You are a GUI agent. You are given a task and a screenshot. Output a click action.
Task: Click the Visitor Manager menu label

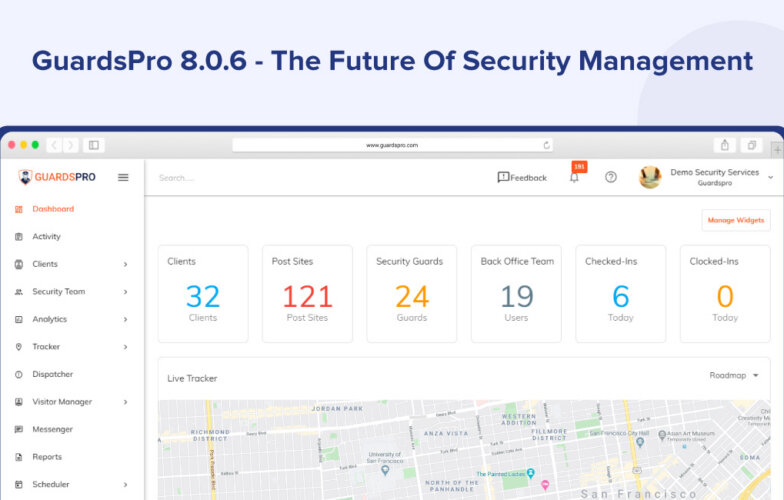tap(62, 402)
